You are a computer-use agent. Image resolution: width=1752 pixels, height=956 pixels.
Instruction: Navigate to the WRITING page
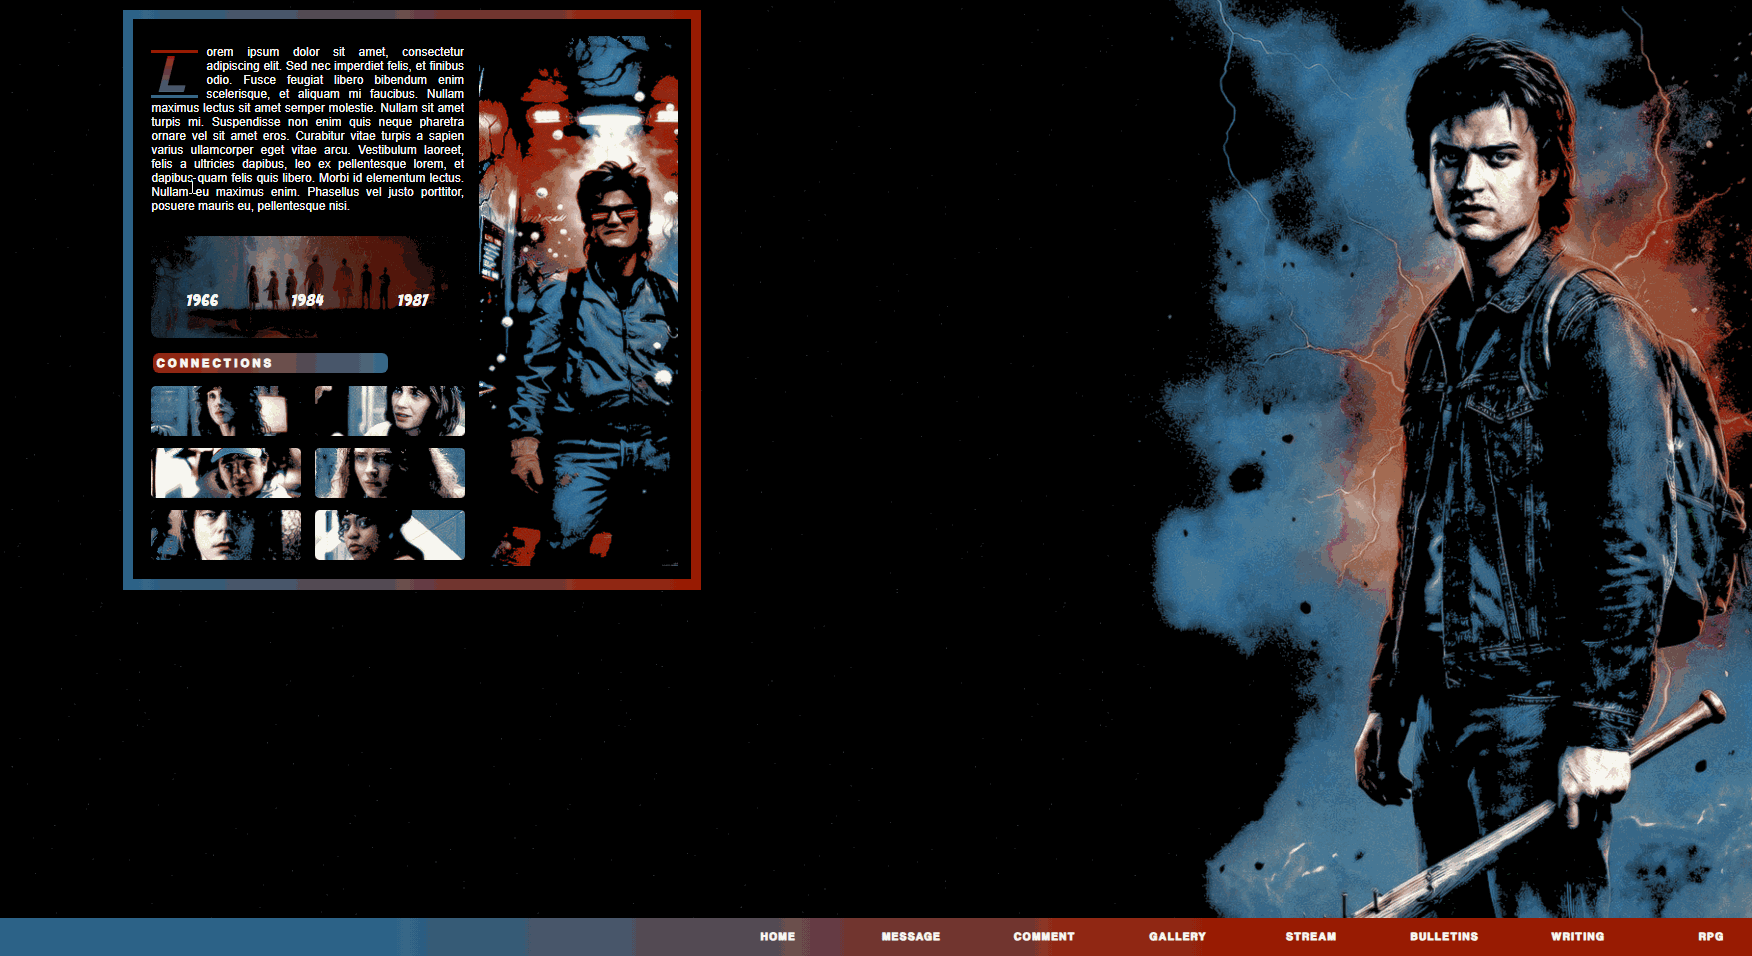pos(1577,937)
